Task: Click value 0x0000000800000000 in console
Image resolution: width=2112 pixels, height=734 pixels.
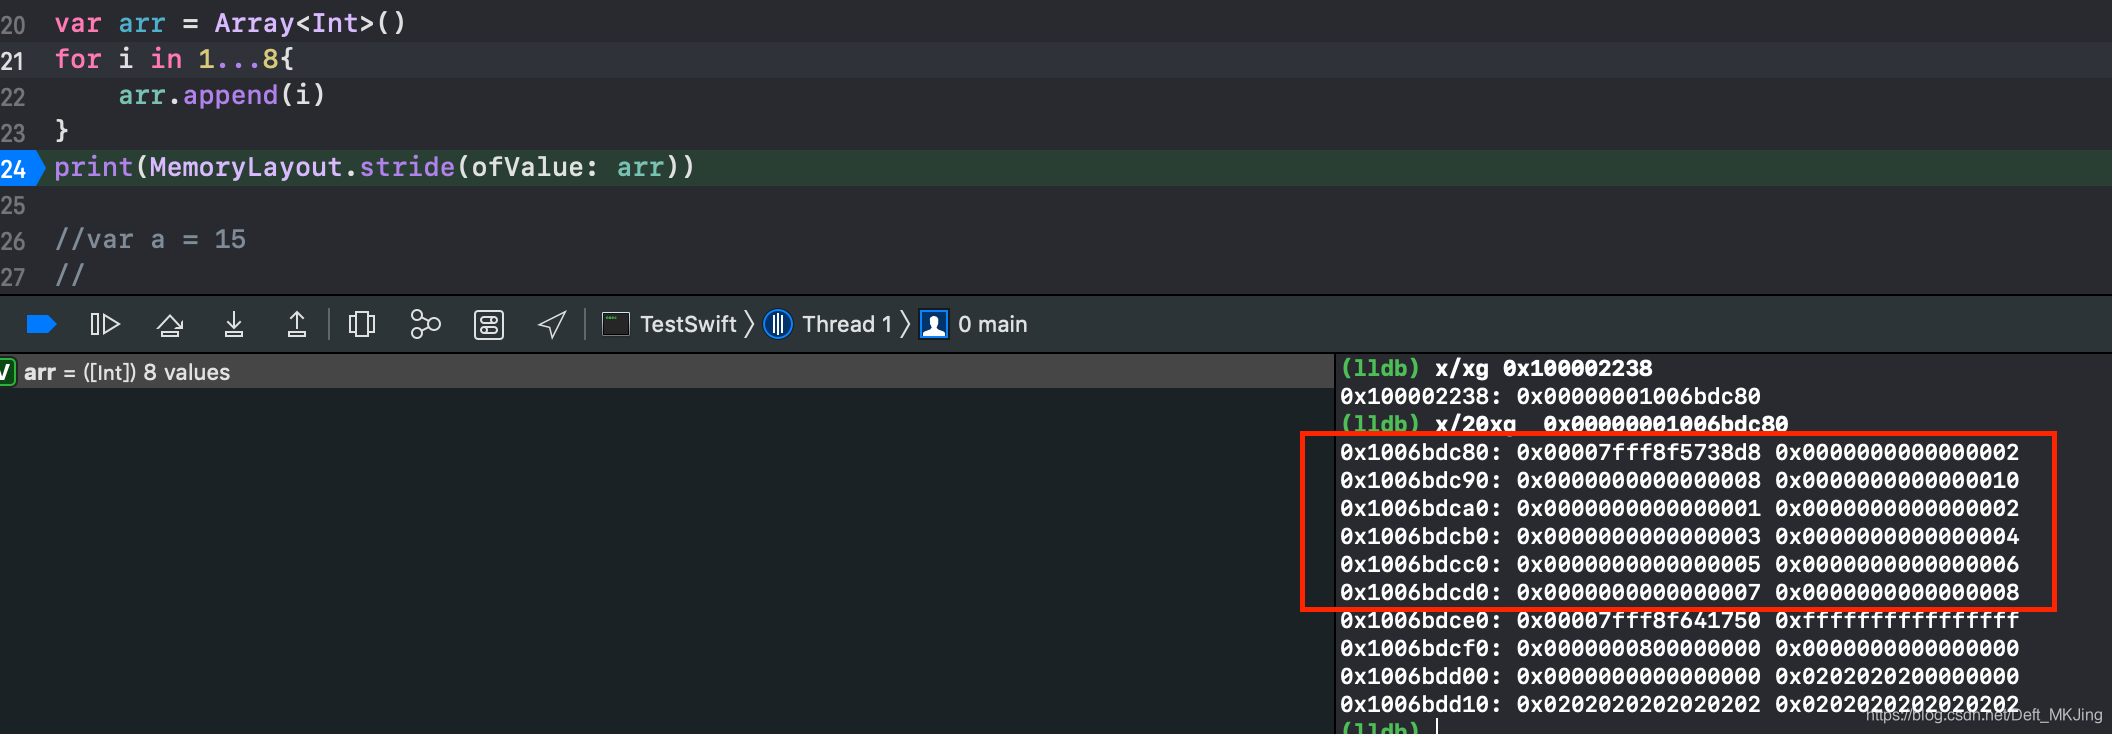Action: 1638,648
